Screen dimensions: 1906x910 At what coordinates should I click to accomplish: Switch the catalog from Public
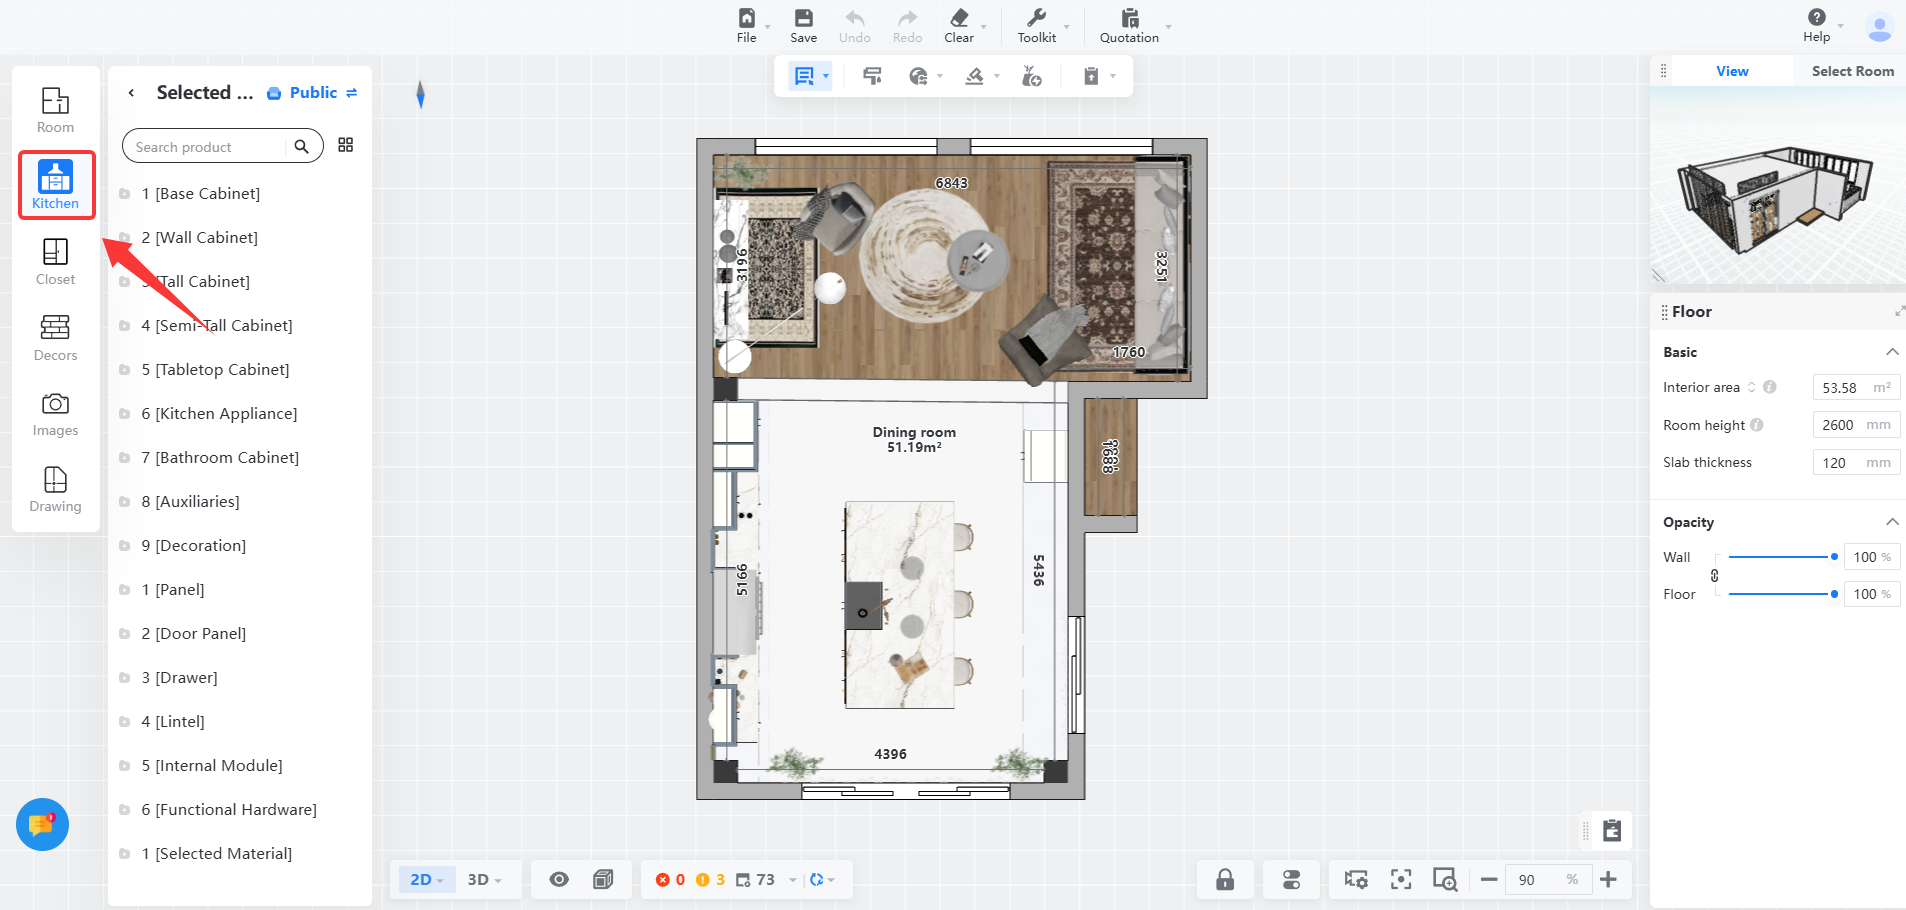click(313, 93)
